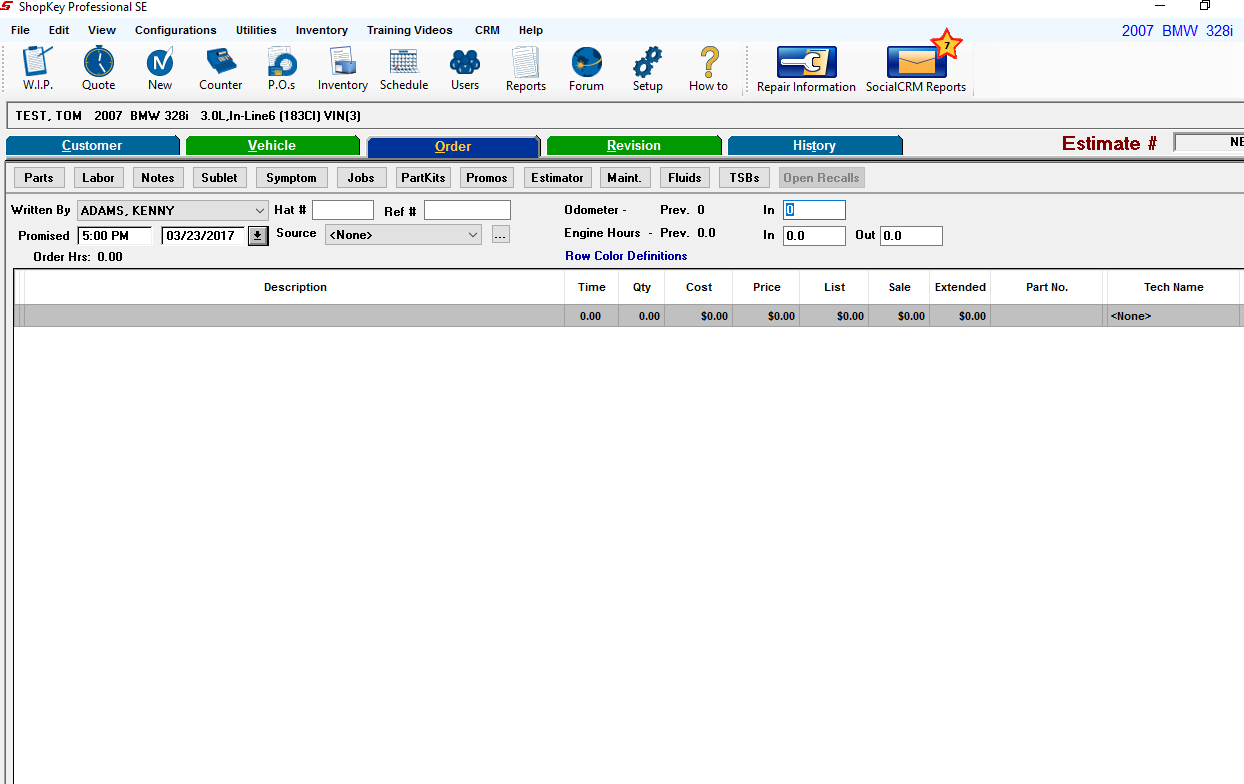This screenshot has width=1244, height=784.
Task: Start a New order from toolbar
Action: [x=160, y=69]
